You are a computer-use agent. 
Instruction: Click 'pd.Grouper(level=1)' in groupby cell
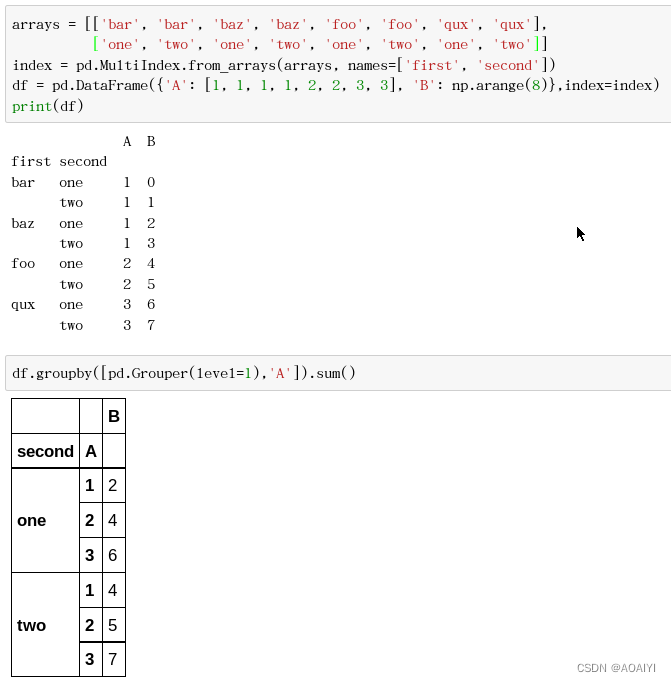[x=184, y=373]
